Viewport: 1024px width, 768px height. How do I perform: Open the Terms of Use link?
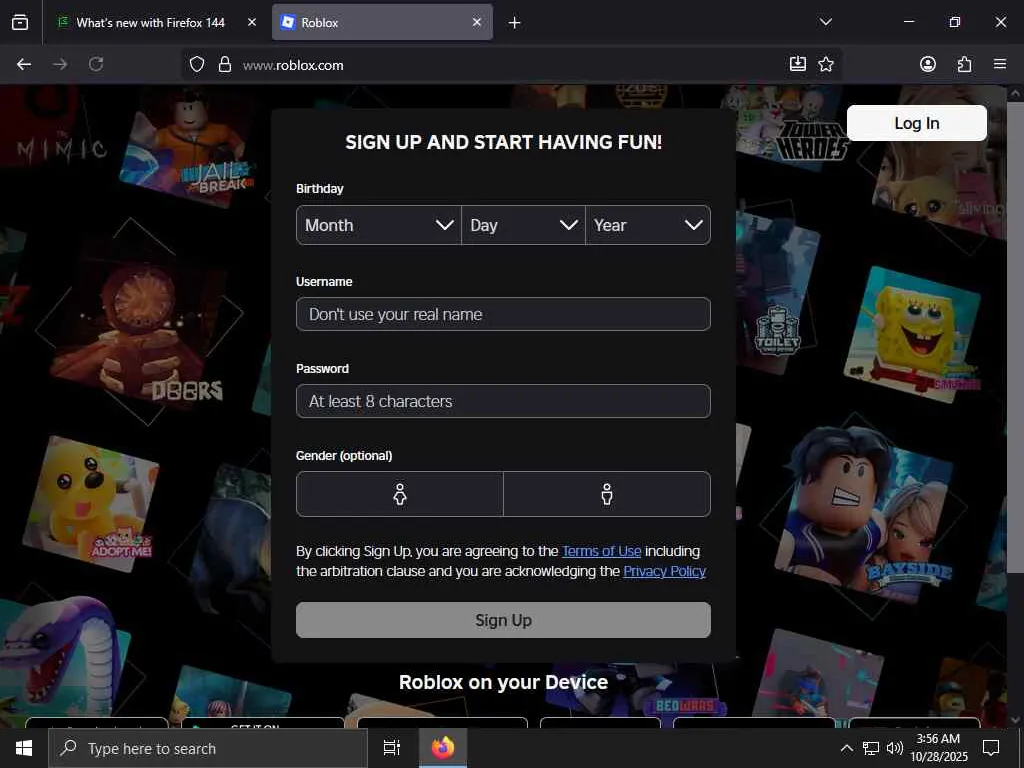click(601, 551)
